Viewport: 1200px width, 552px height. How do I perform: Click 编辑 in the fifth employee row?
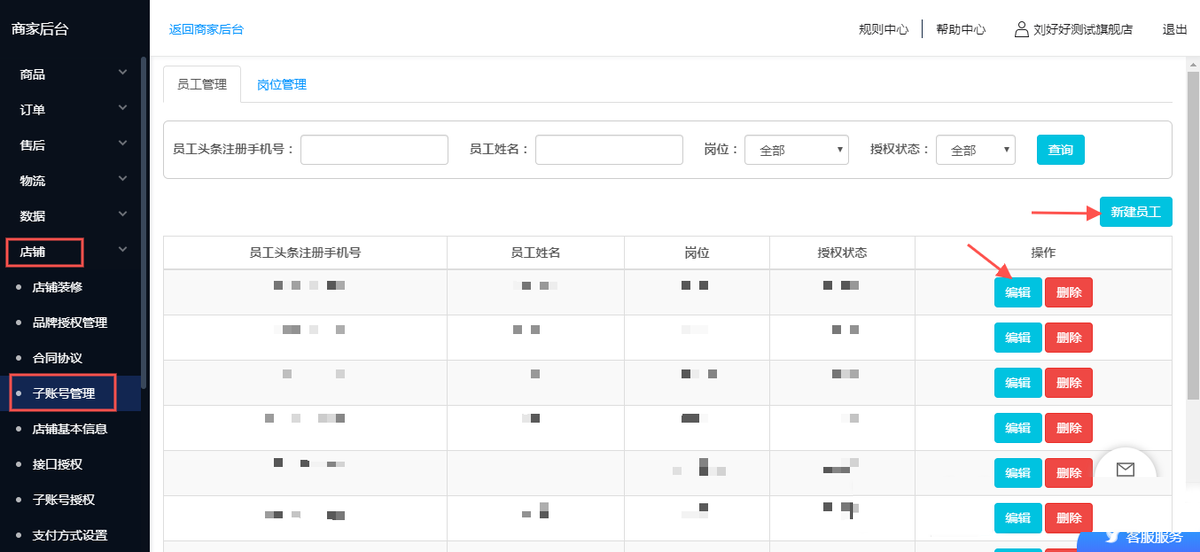pos(1018,473)
